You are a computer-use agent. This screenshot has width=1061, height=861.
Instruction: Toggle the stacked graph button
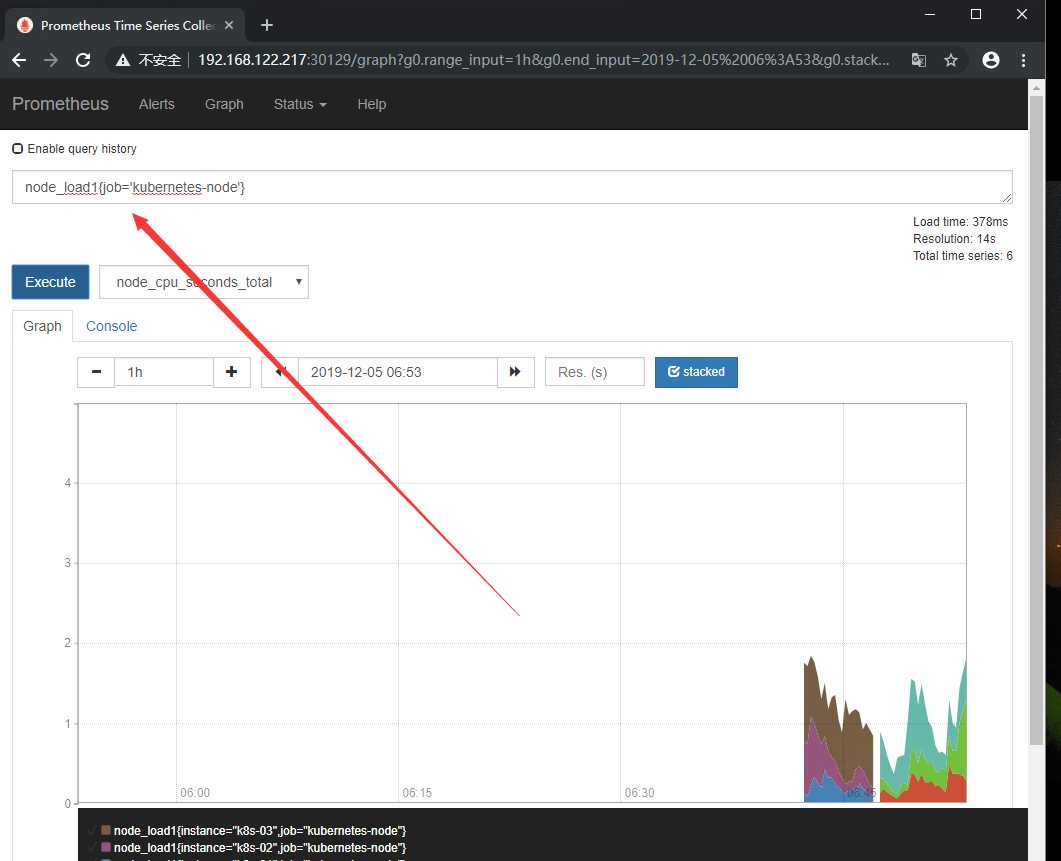[x=696, y=372]
